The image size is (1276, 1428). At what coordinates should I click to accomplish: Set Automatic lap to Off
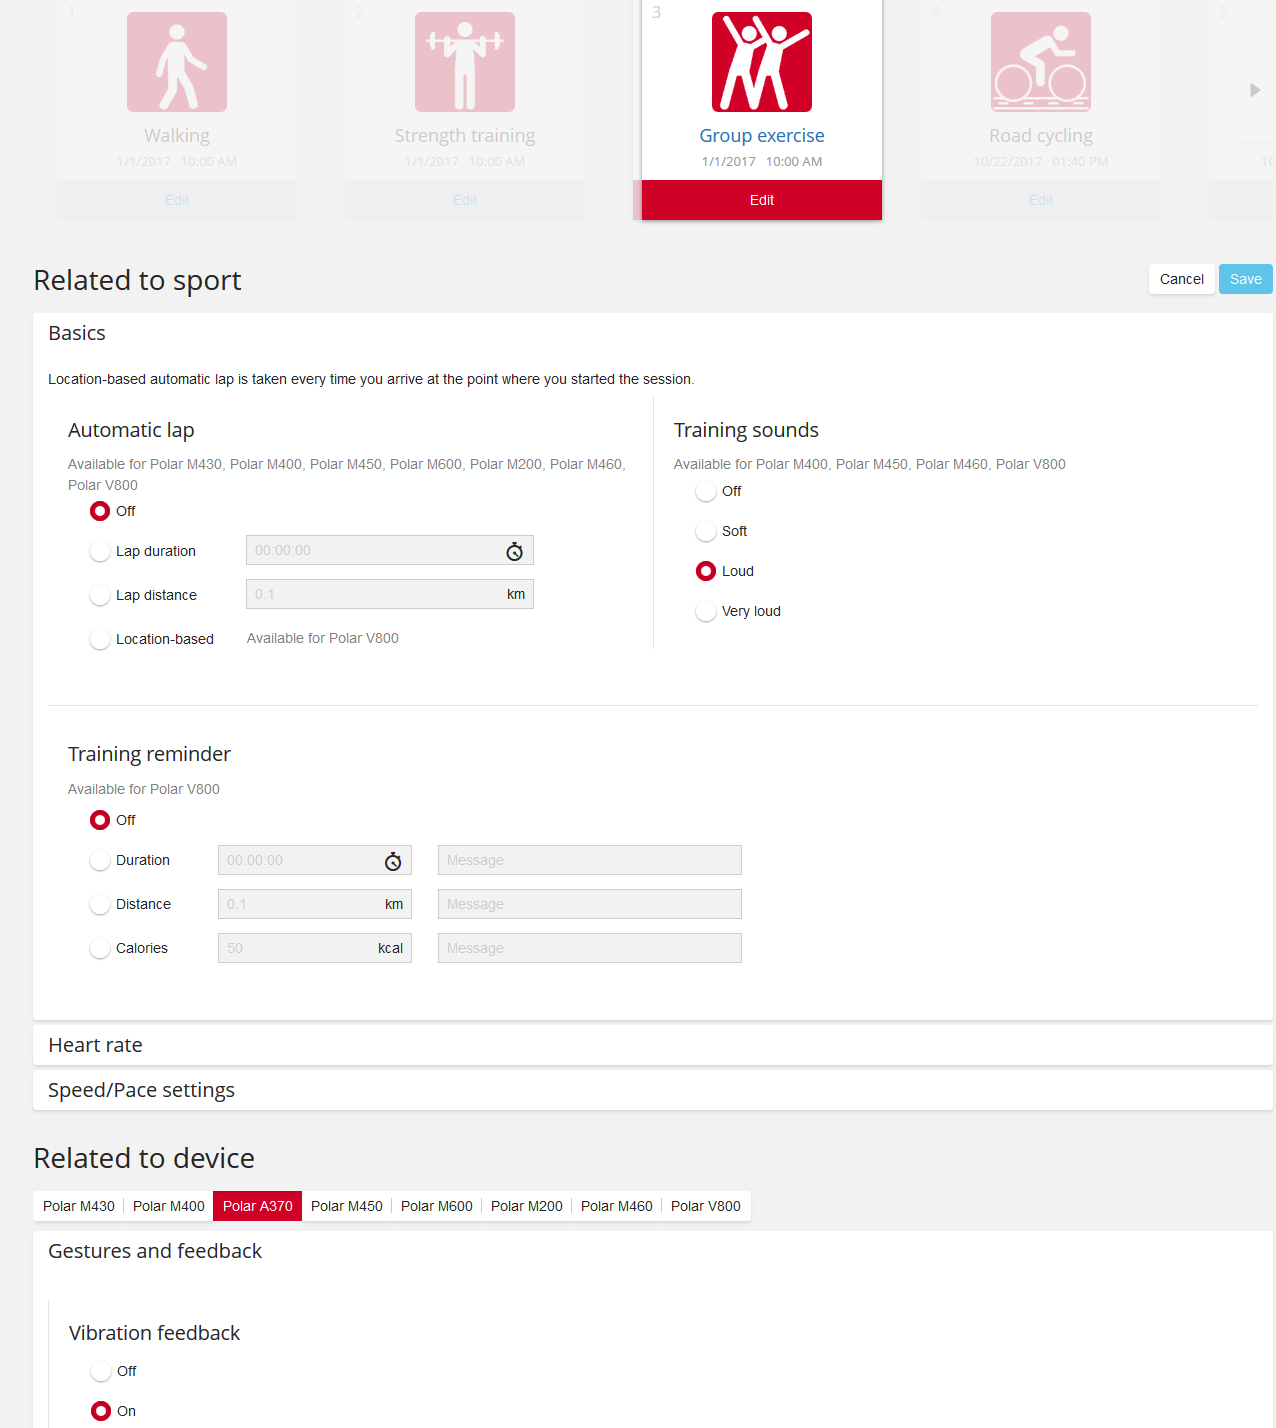(x=100, y=511)
